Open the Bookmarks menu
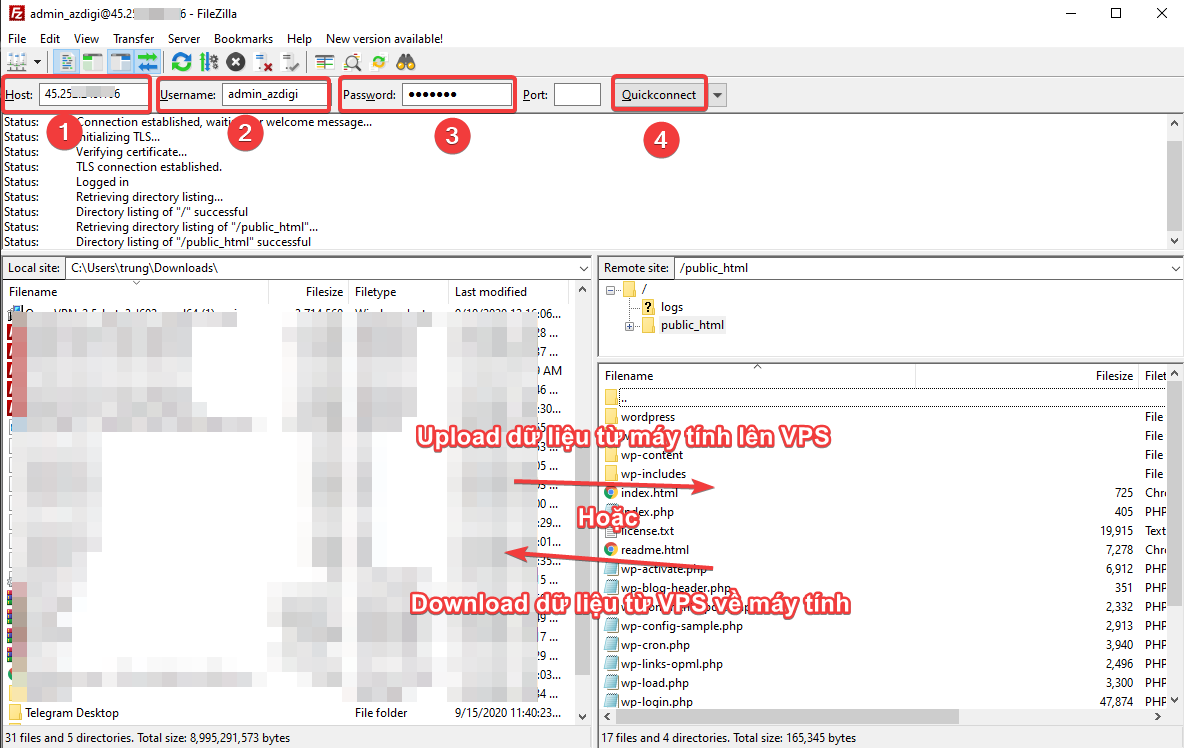 [244, 38]
